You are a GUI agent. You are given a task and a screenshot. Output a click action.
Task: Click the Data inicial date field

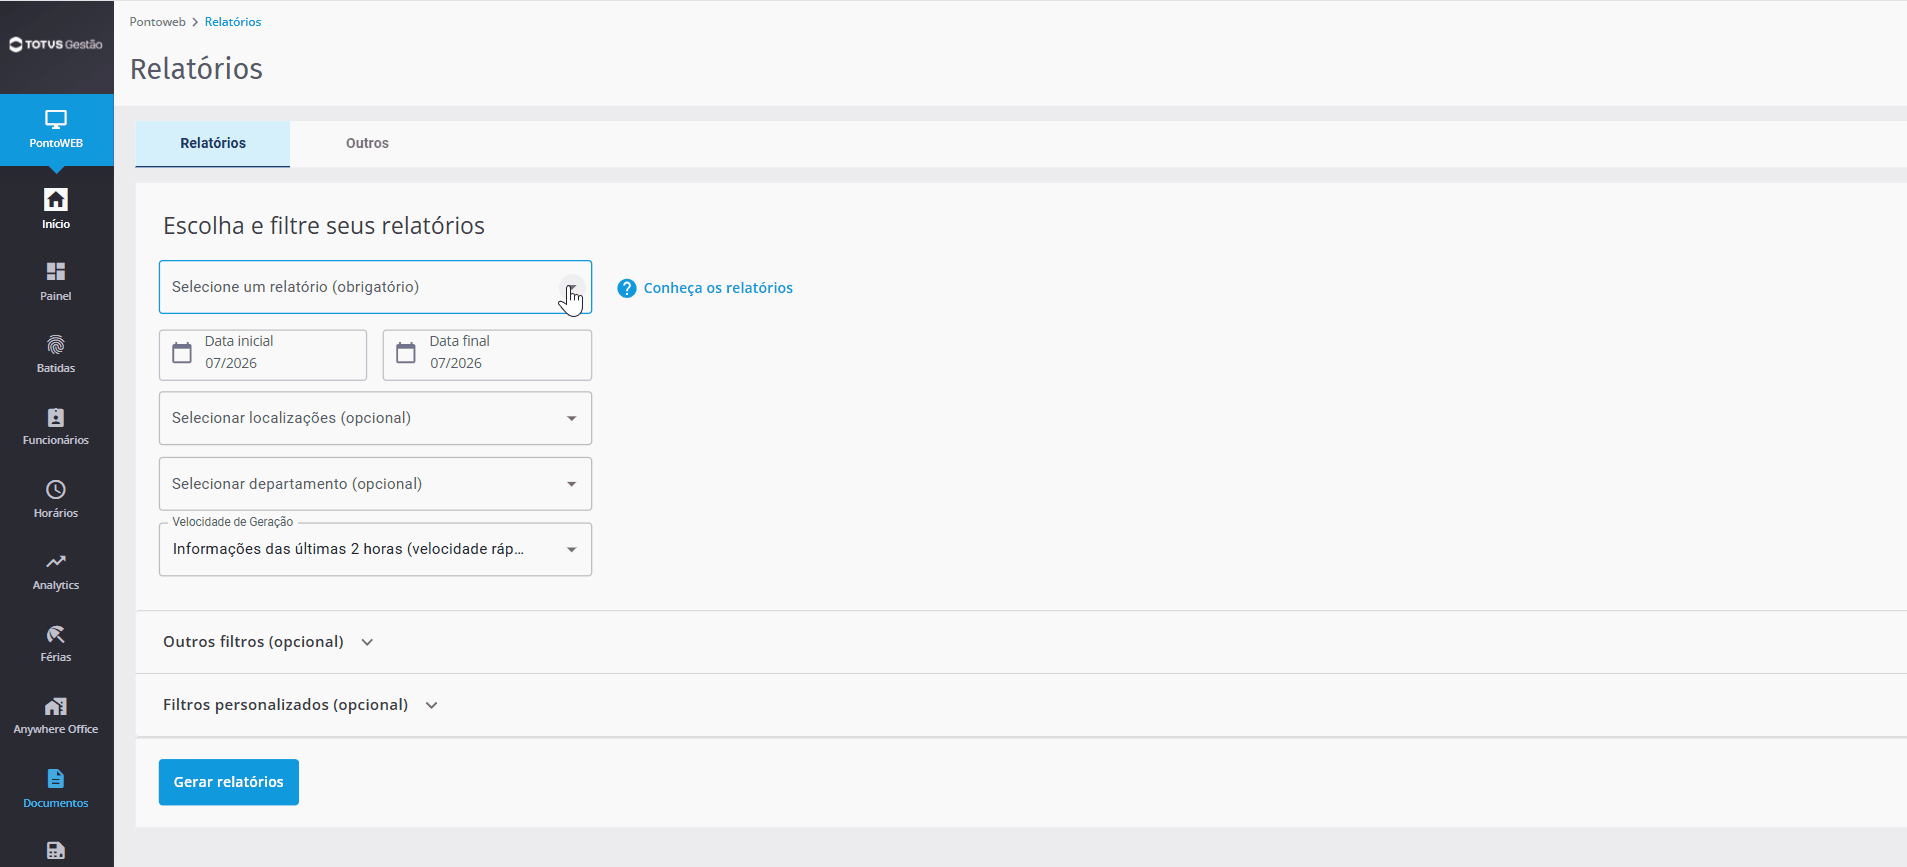[x=263, y=355]
